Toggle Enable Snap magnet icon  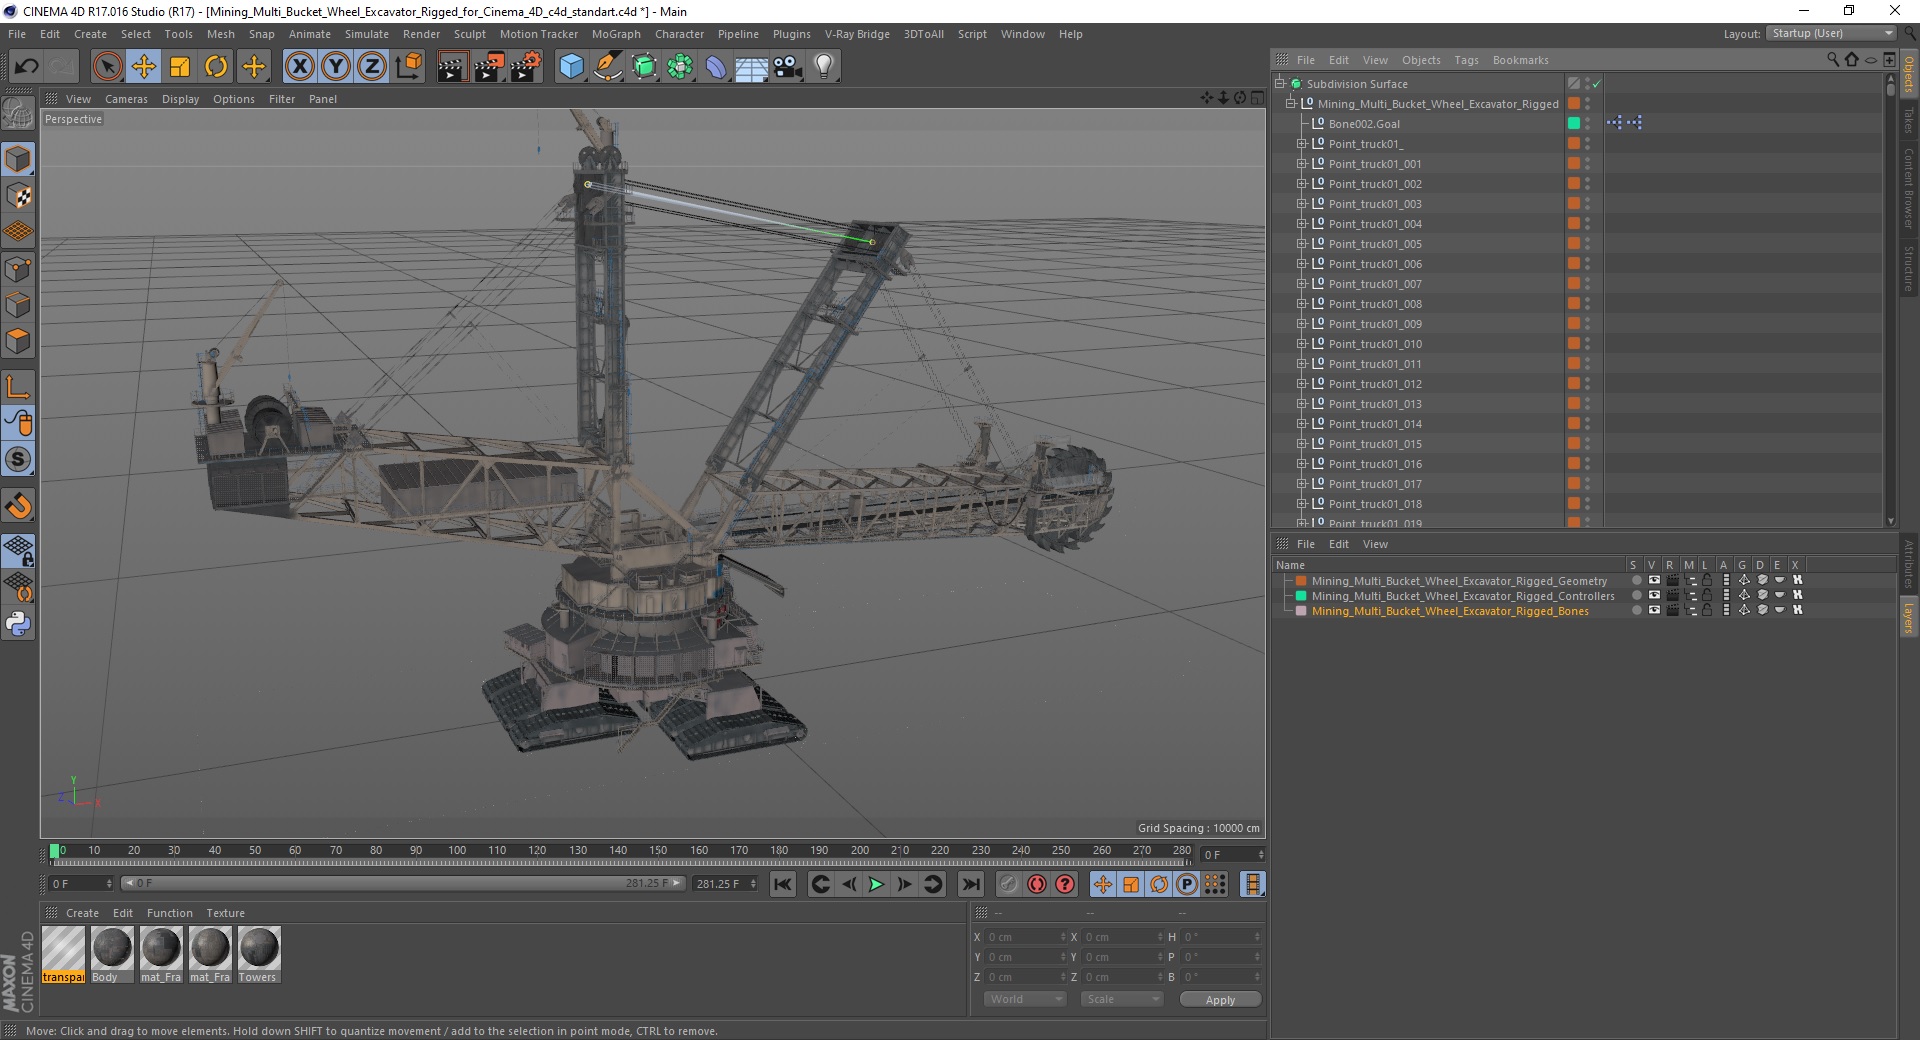tap(18, 506)
